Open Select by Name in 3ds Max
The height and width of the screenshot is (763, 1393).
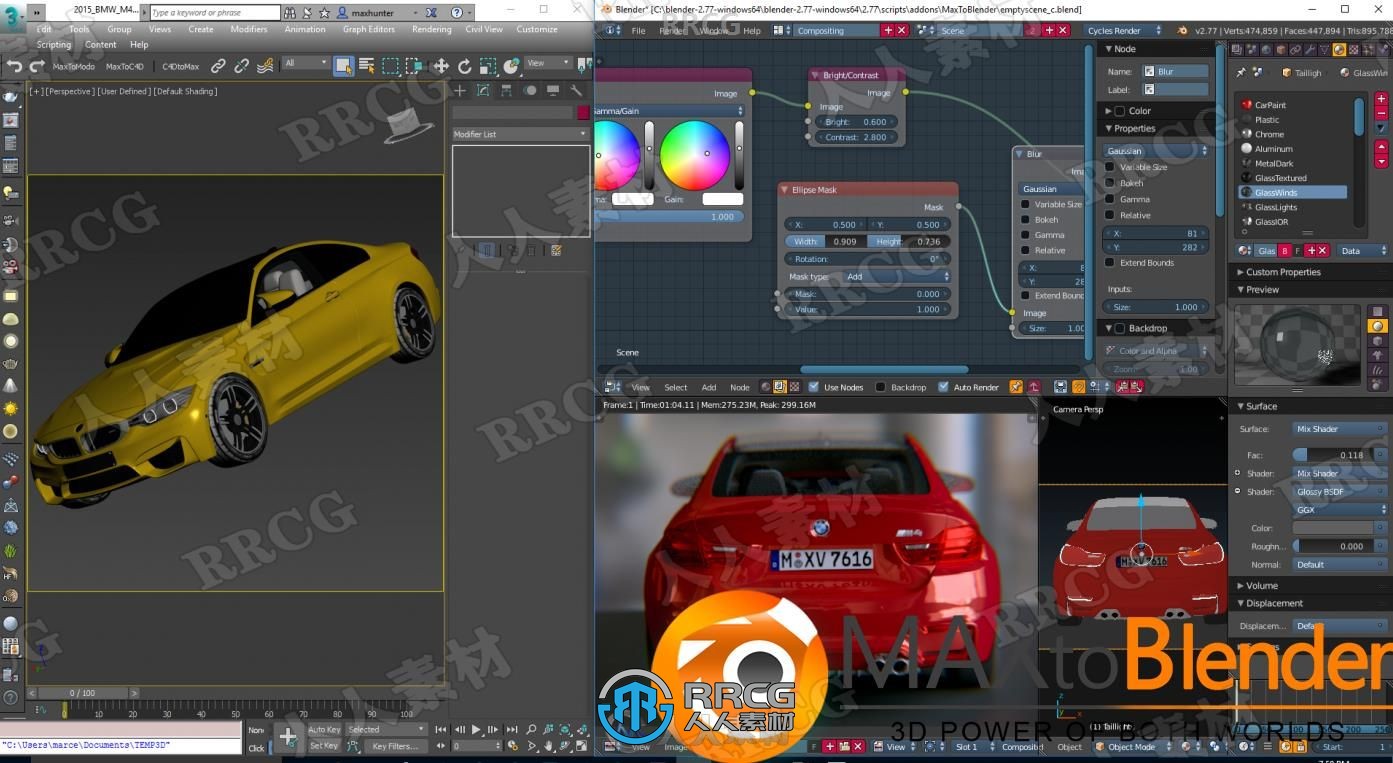(x=367, y=66)
